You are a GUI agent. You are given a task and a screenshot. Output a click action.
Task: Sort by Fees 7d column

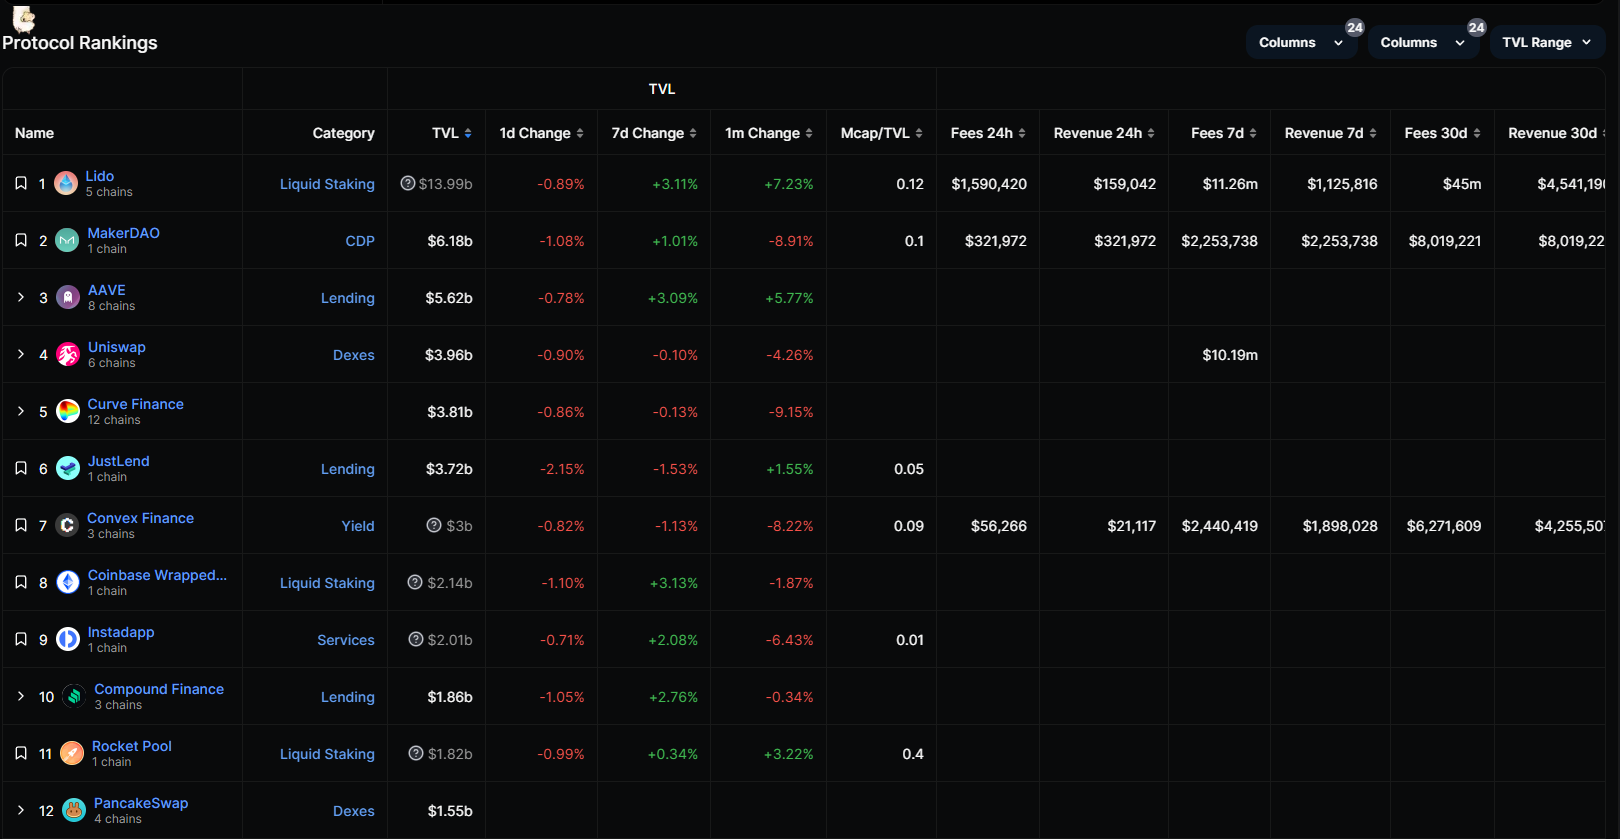[1224, 133]
